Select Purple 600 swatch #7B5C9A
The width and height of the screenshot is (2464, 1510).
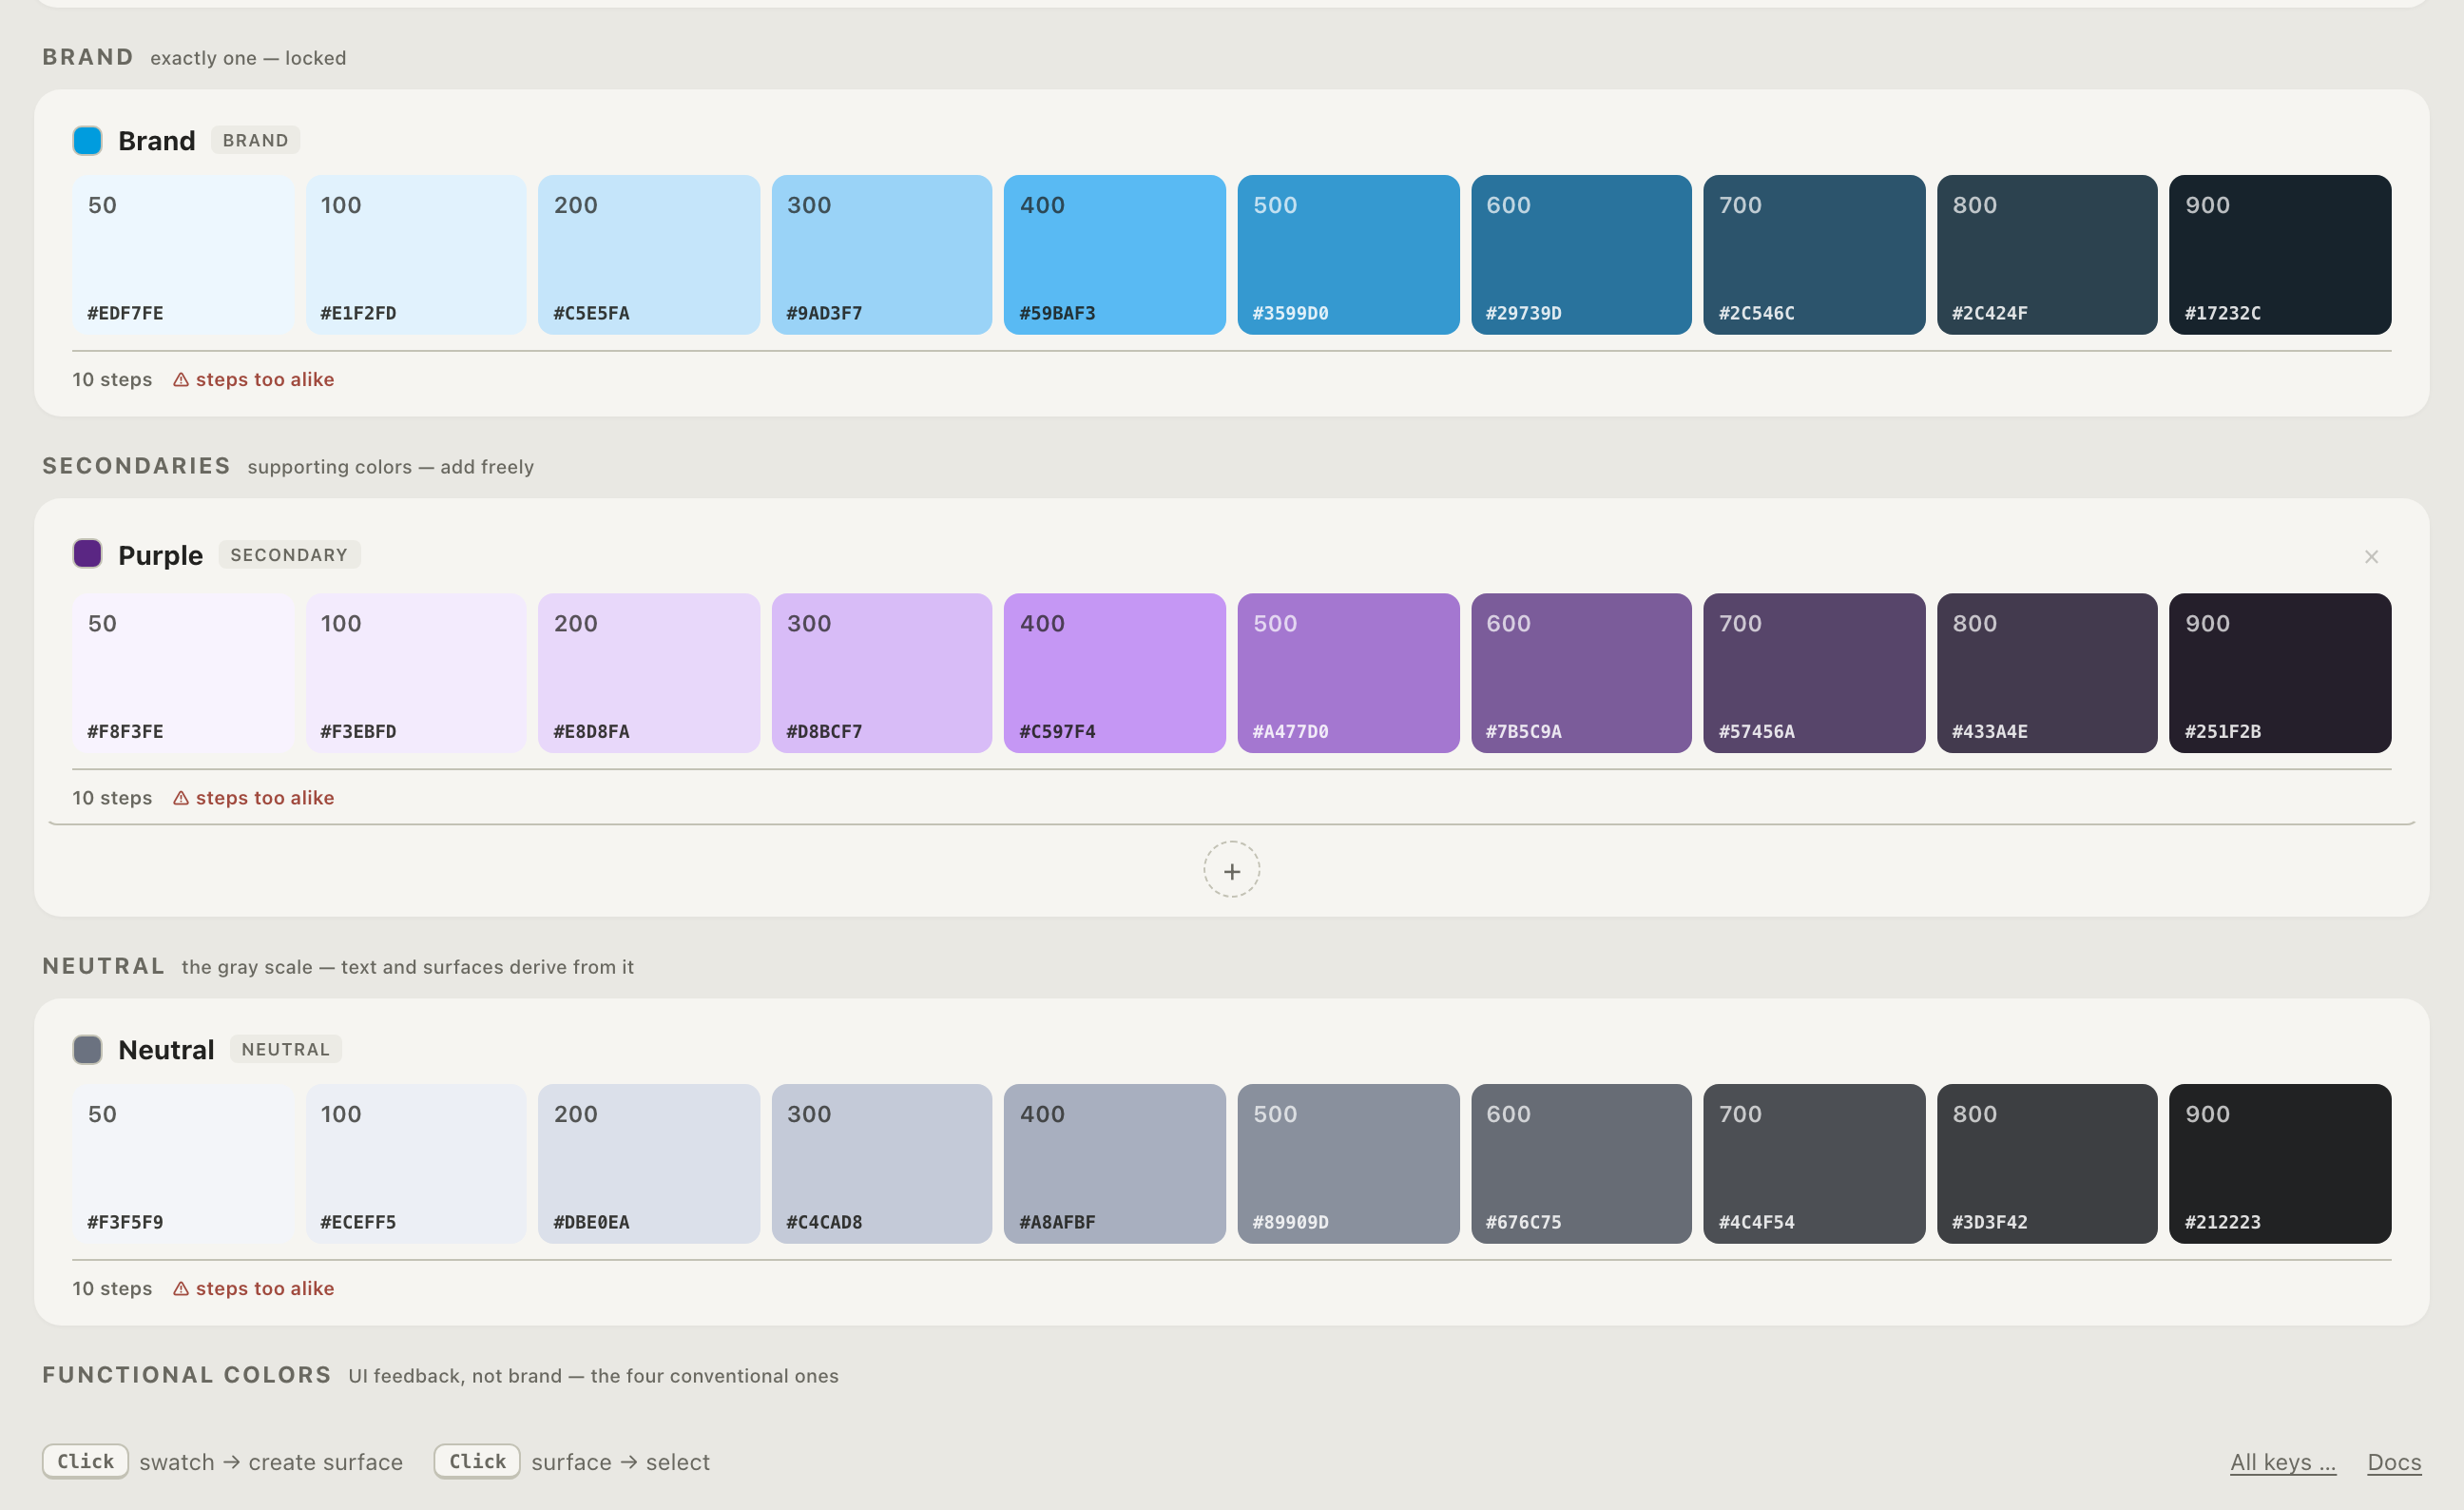(1581, 673)
